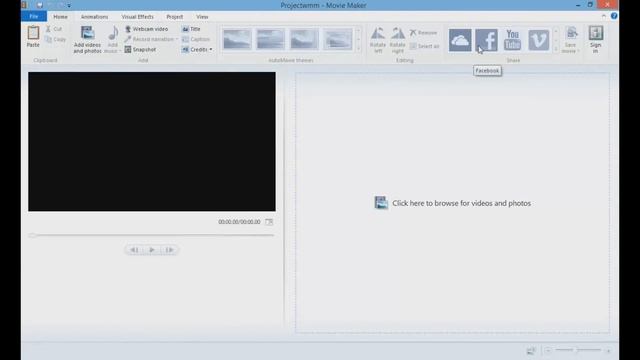This screenshot has height=360, width=640.
Task: Click the Remove button
Action: pos(423,32)
